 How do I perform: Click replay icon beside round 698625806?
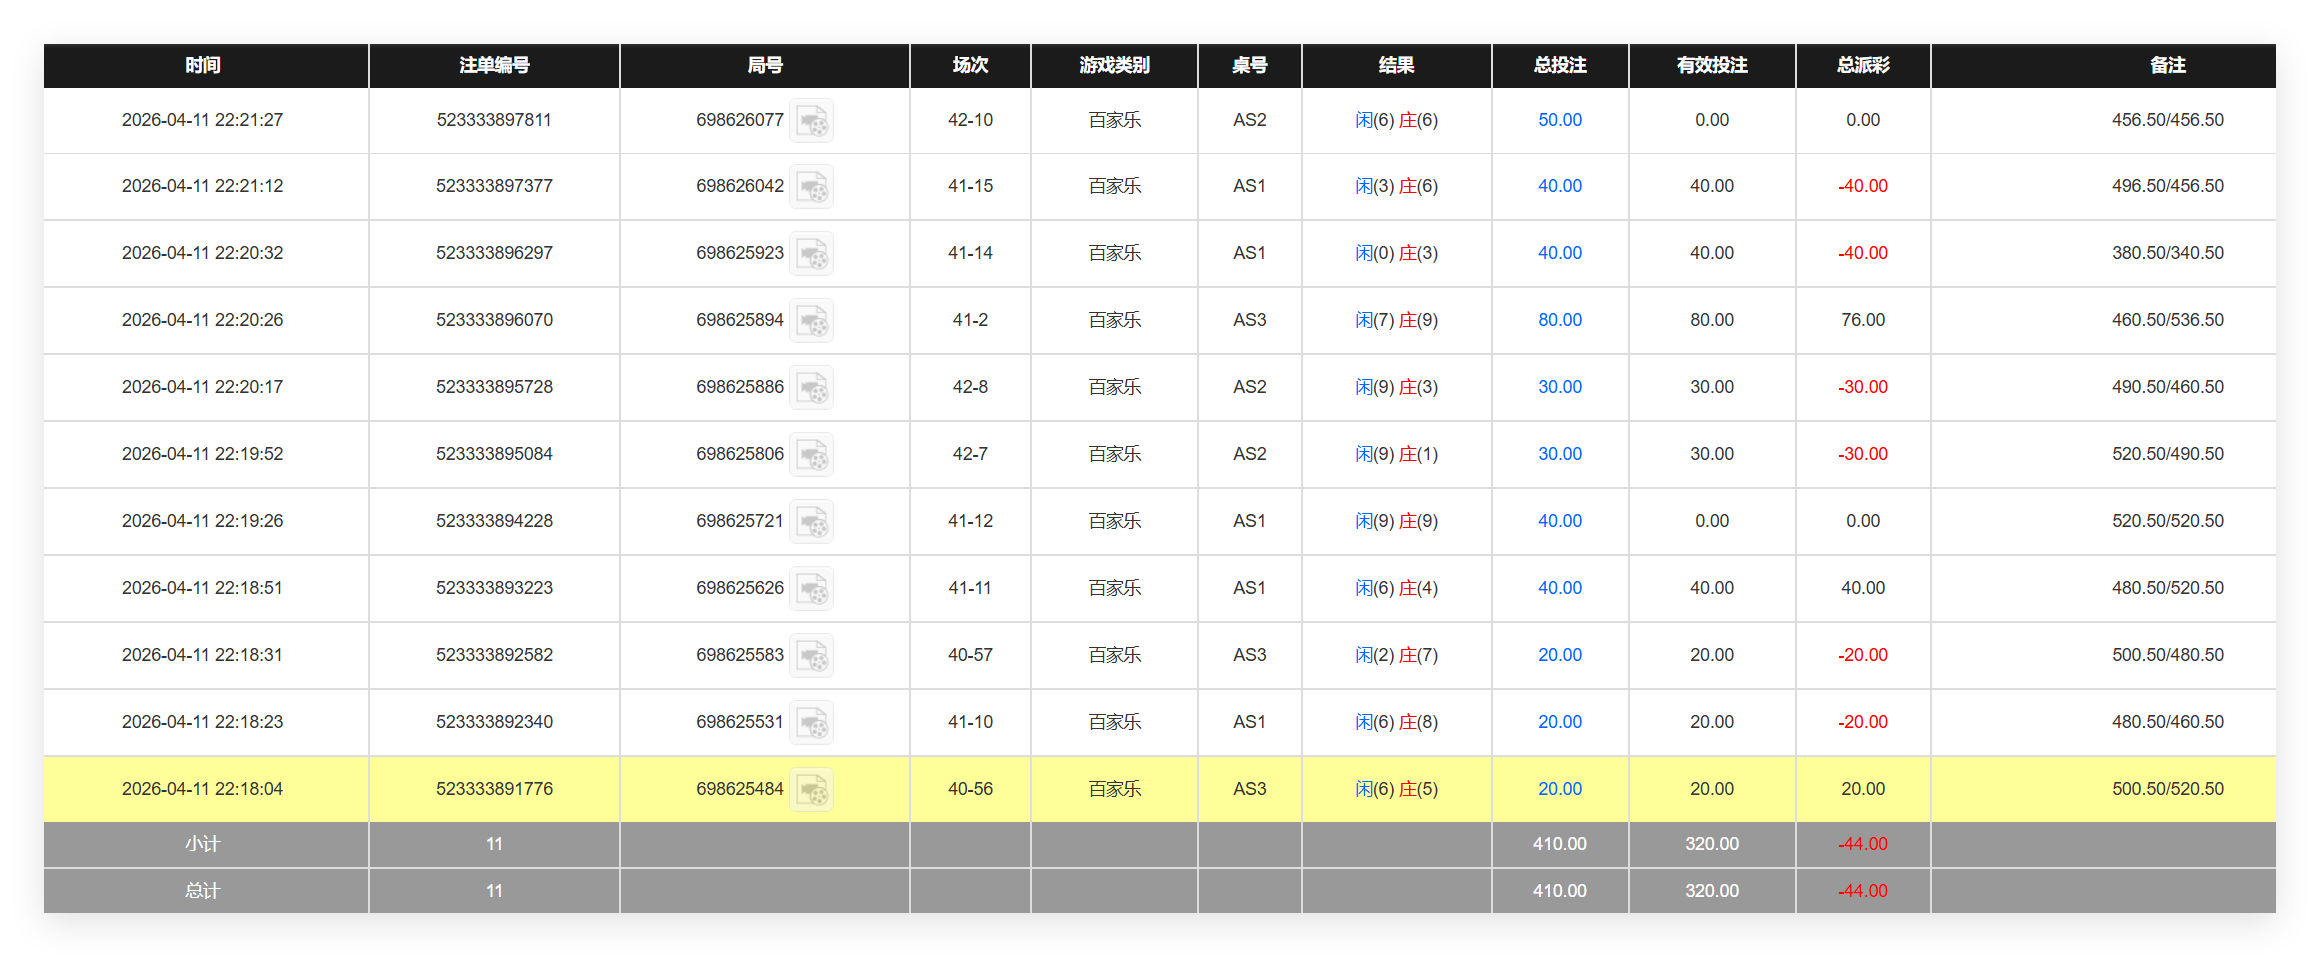point(811,455)
